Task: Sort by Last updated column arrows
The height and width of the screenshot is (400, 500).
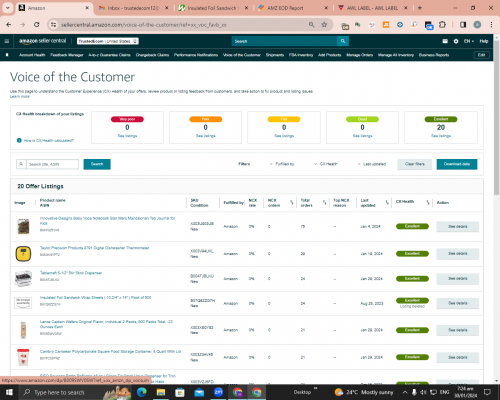Action: (x=387, y=203)
